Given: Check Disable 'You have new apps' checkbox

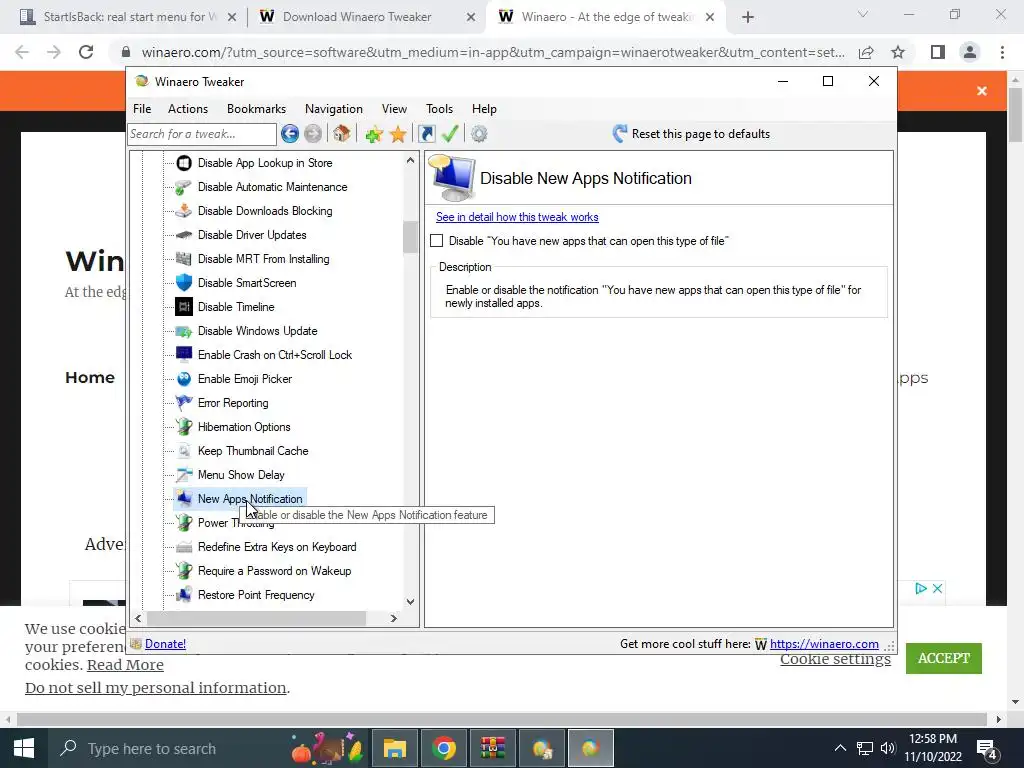Looking at the screenshot, I should coord(437,241).
